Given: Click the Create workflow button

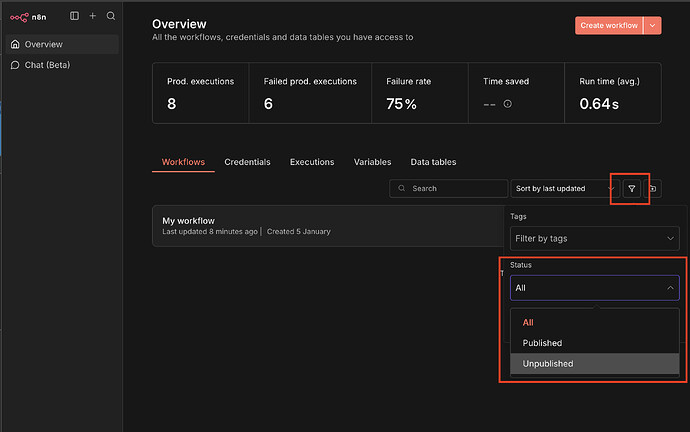Looking at the screenshot, I should pyautogui.click(x=608, y=26).
